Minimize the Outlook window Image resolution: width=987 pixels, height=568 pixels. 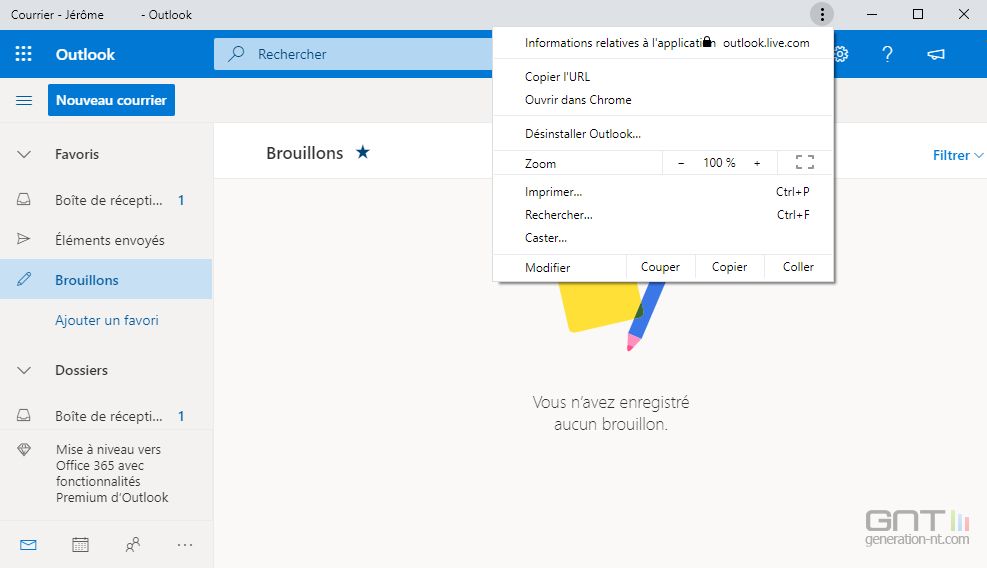pos(872,14)
